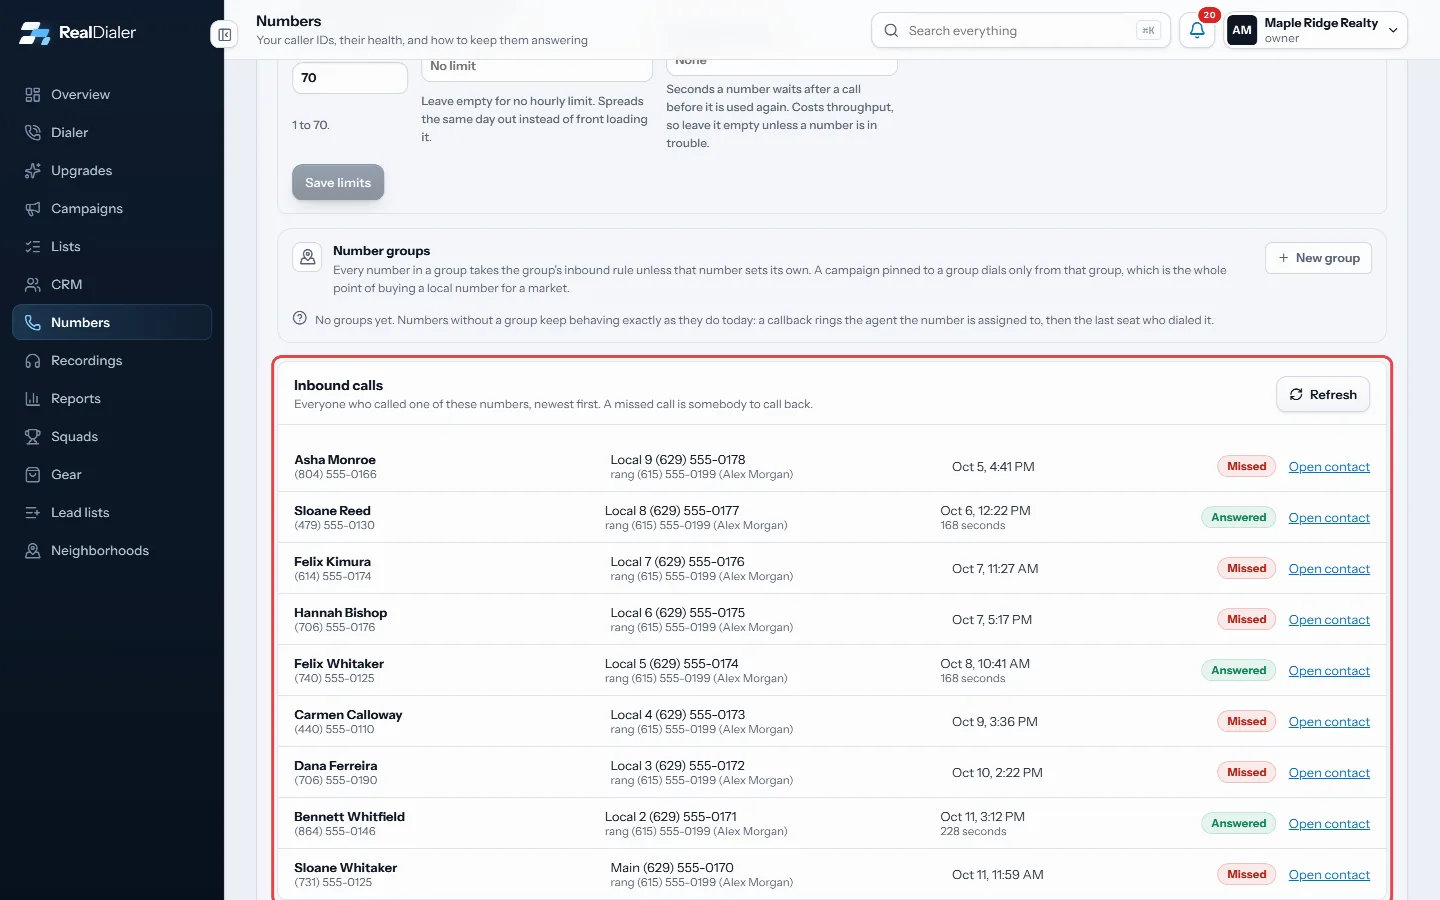1440x900 pixels.
Task: Open the Neighborhoods person icon in the sidebar
Action: click(x=33, y=551)
